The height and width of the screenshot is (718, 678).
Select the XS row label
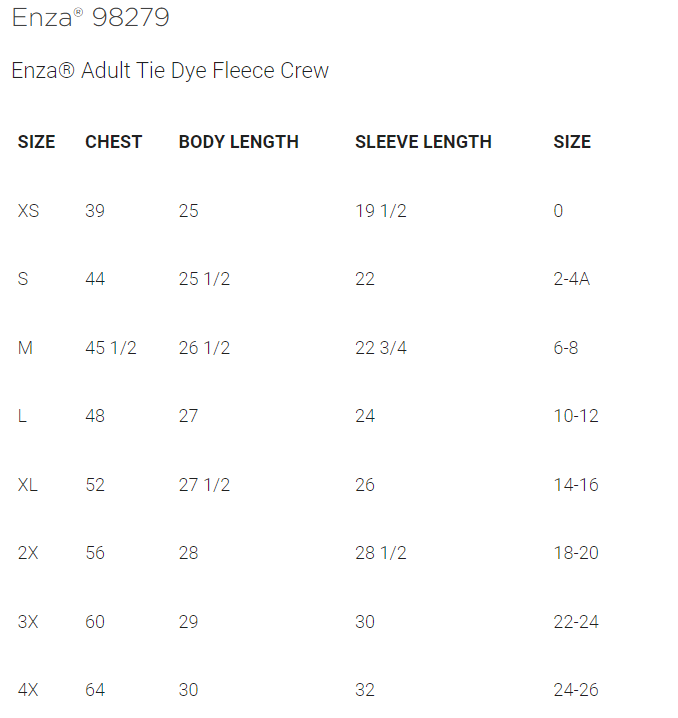coord(28,211)
